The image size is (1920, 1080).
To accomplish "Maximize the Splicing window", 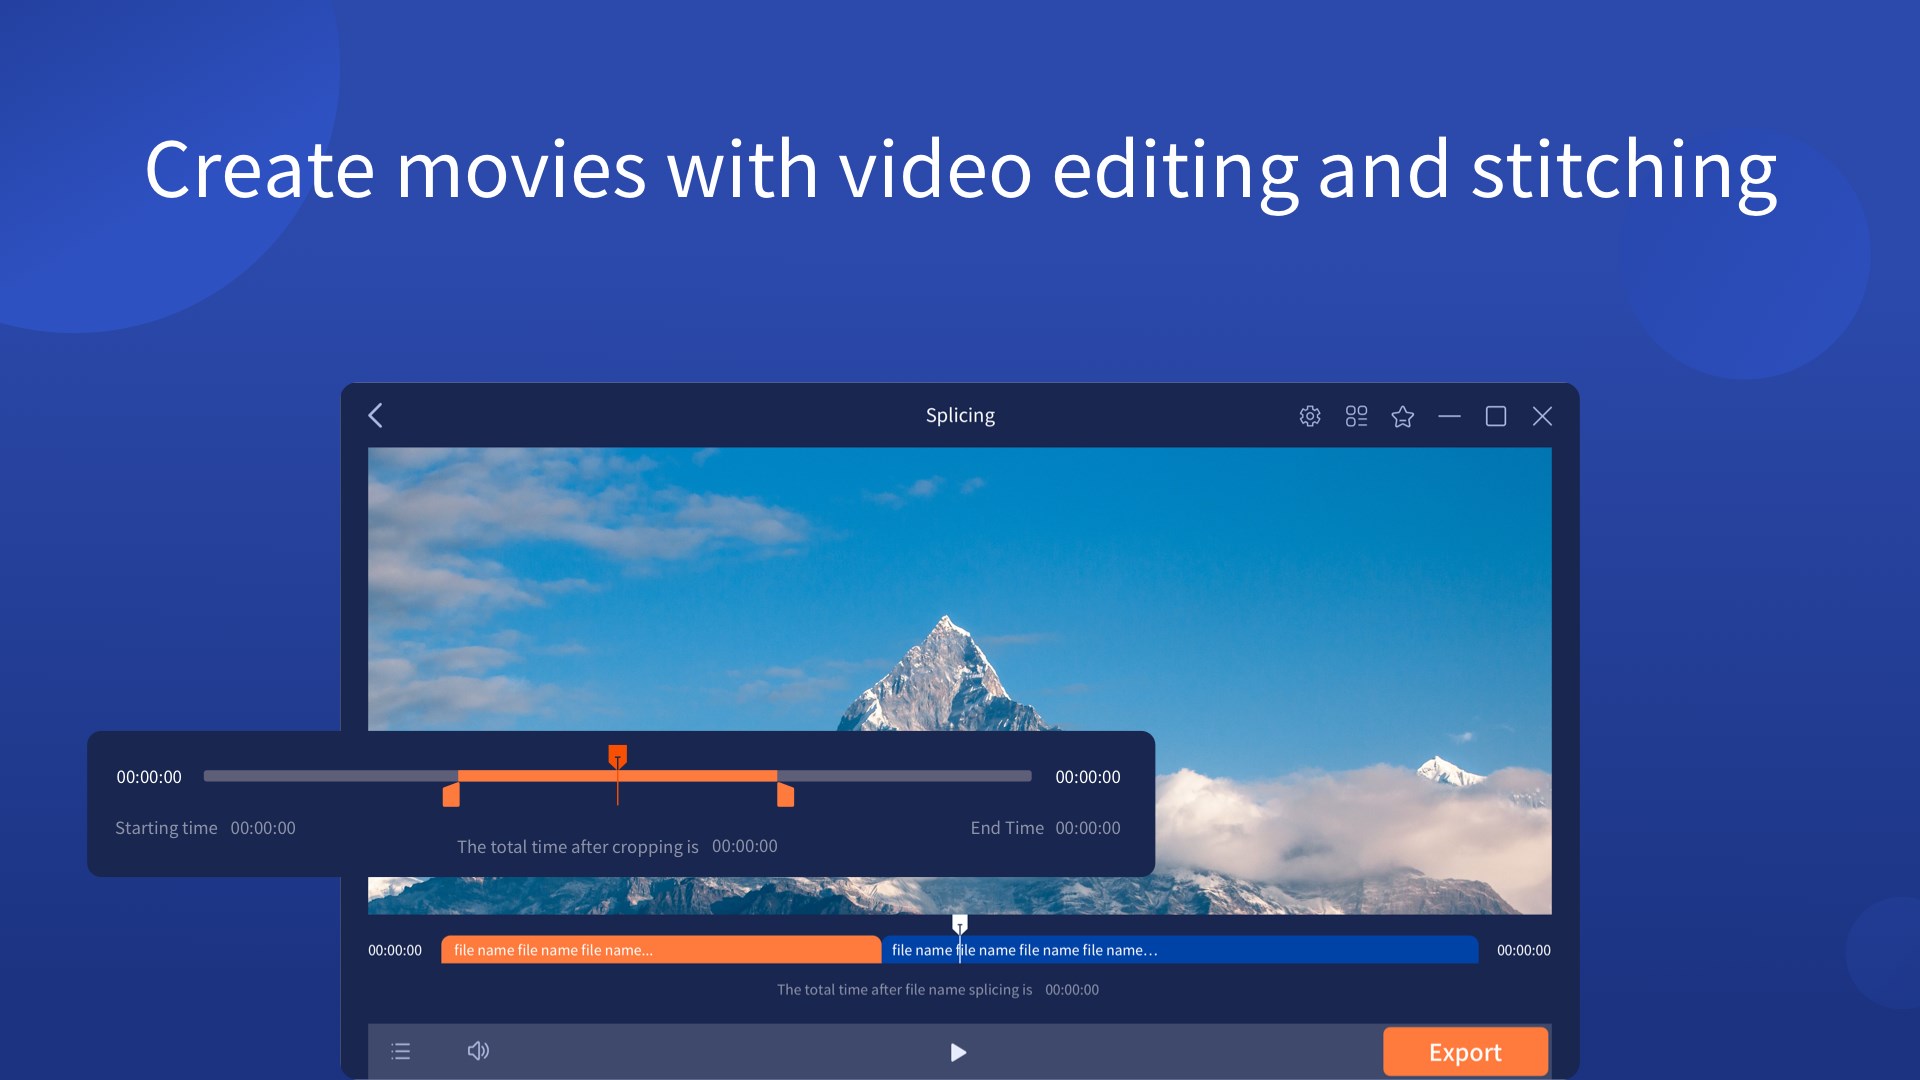I will pos(1495,416).
